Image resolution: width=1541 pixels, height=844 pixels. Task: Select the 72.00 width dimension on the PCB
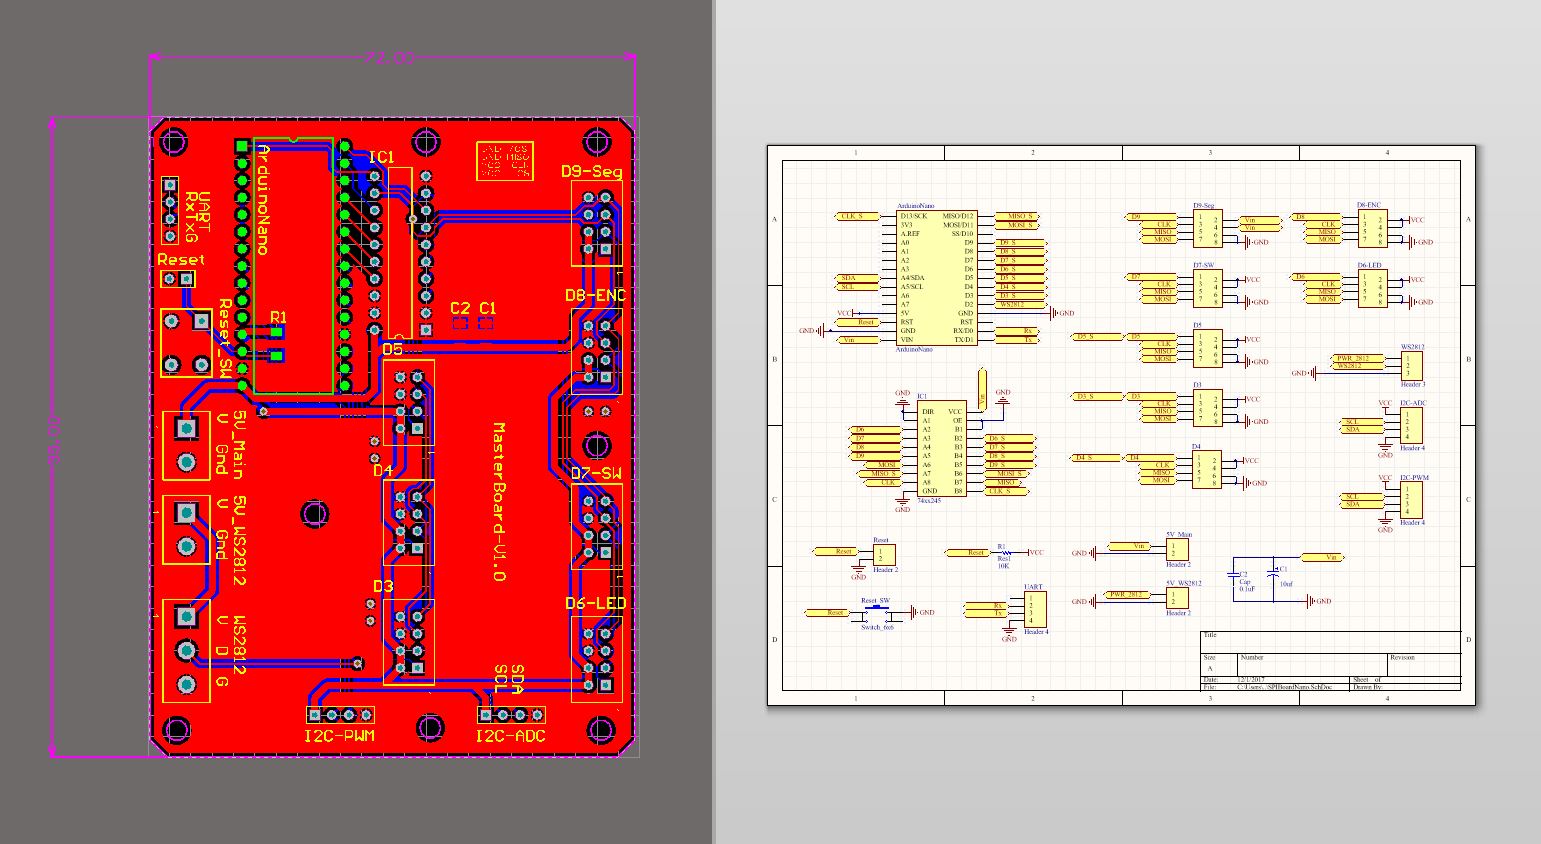point(390,59)
